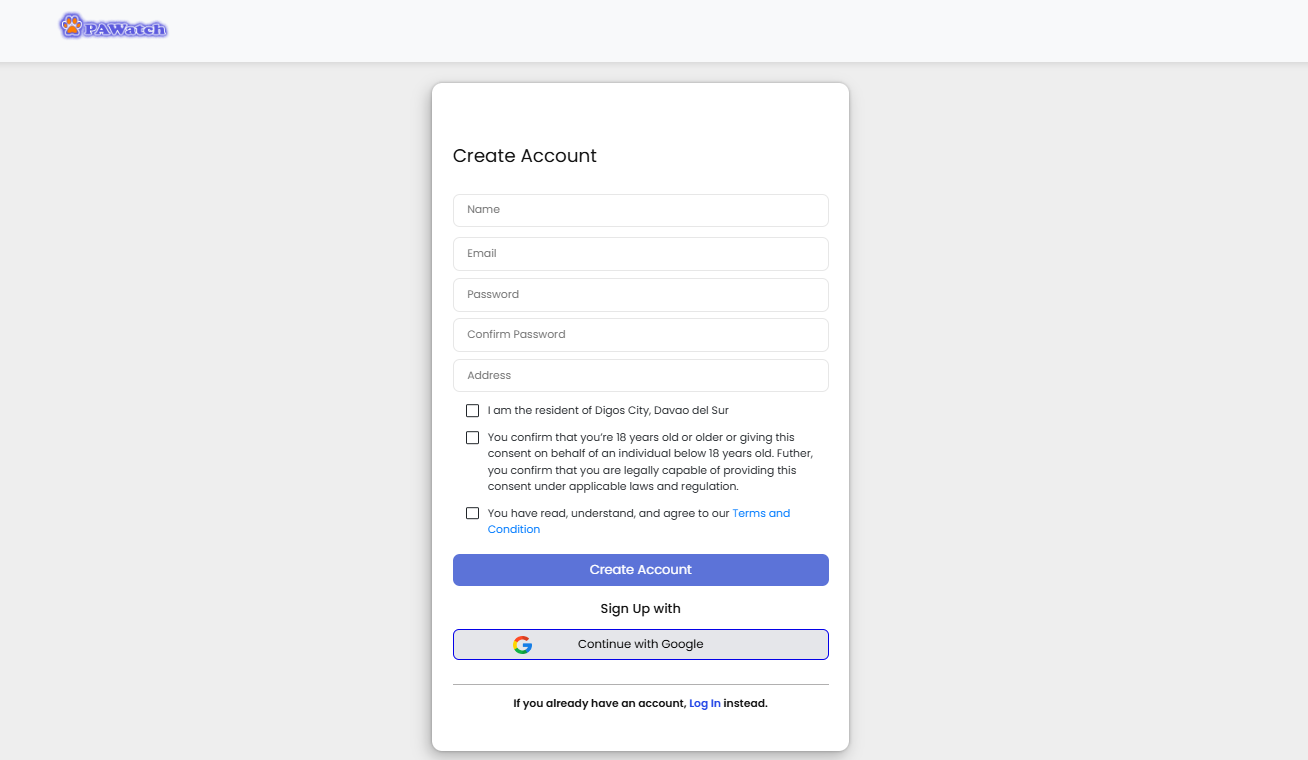Enable the Terms and Condition agreement checkbox
Image resolution: width=1308 pixels, height=760 pixels.
click(x=472, y=514)
